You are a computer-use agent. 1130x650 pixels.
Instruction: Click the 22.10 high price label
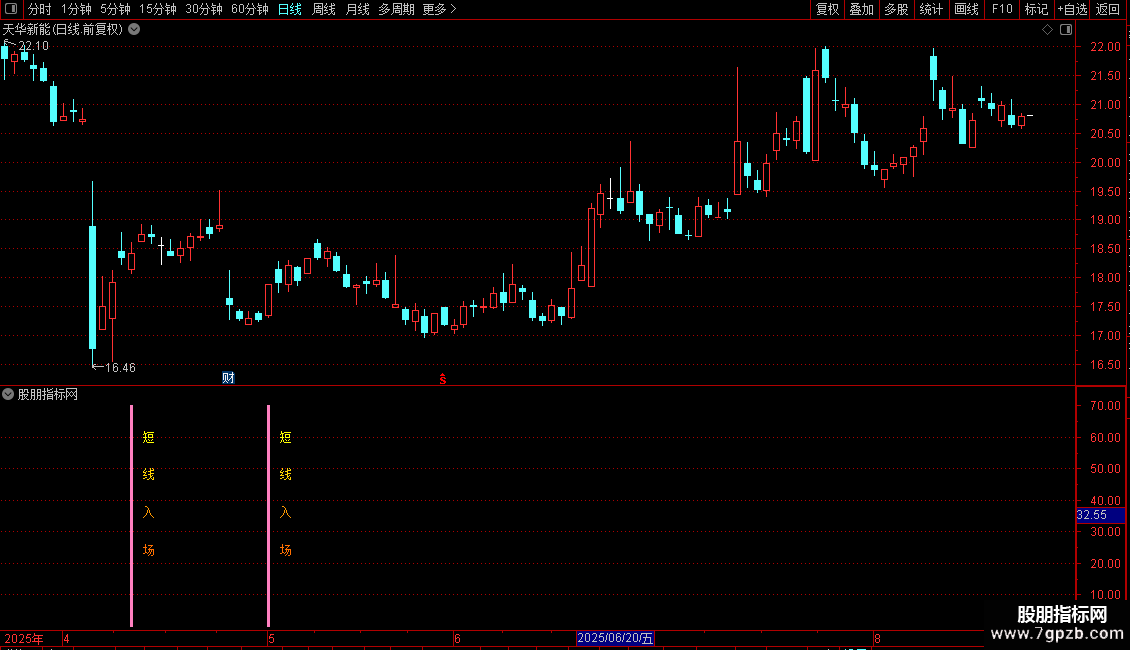33,45
